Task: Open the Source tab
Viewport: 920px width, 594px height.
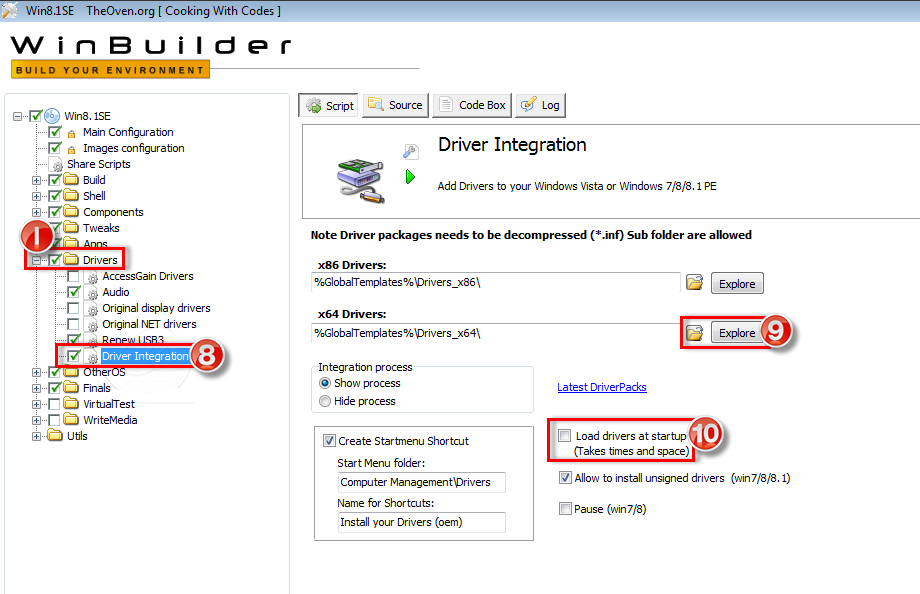Action: [x=395, y=105]
